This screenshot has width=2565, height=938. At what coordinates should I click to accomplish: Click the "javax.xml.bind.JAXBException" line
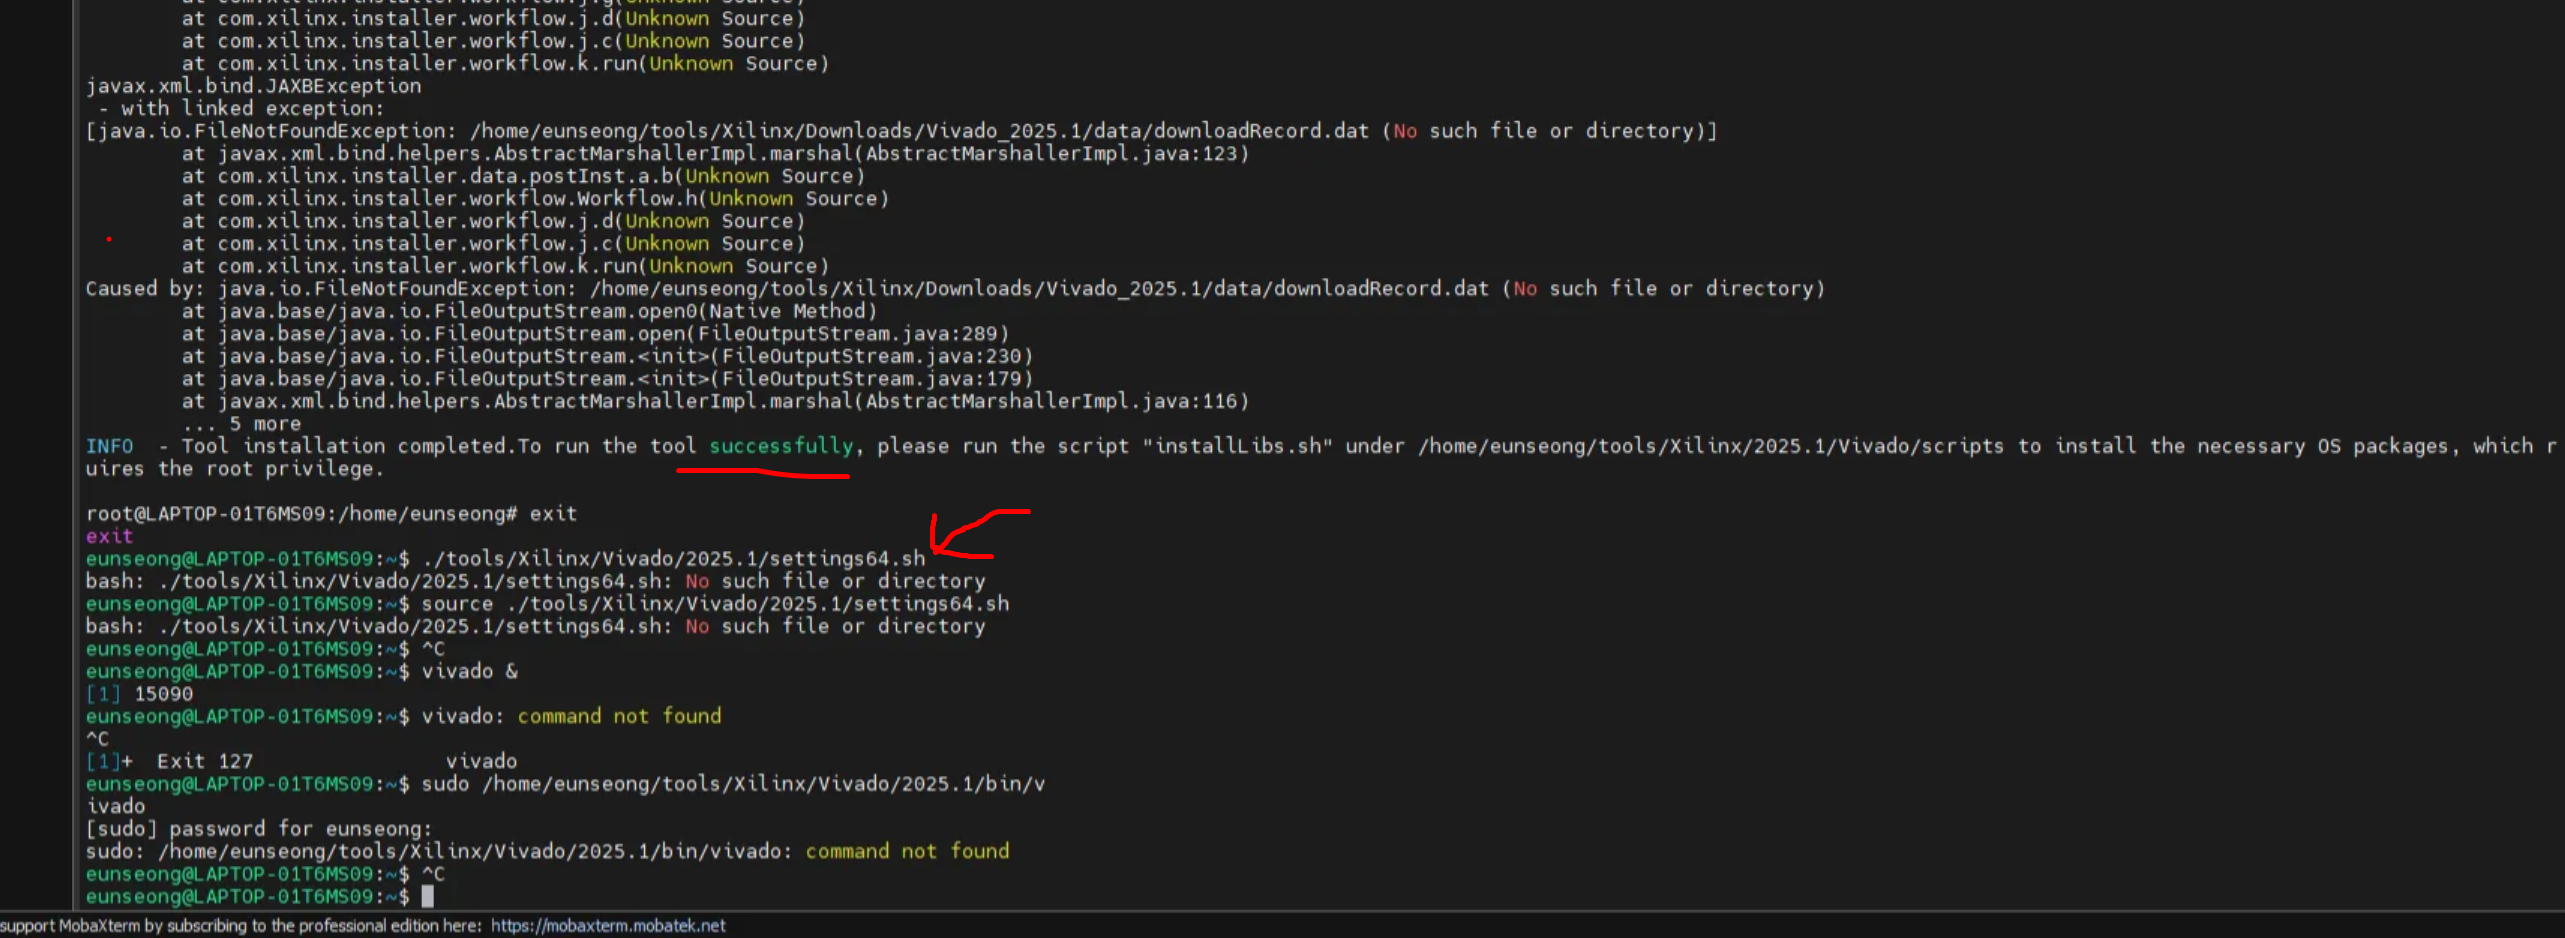click(253, 86)
